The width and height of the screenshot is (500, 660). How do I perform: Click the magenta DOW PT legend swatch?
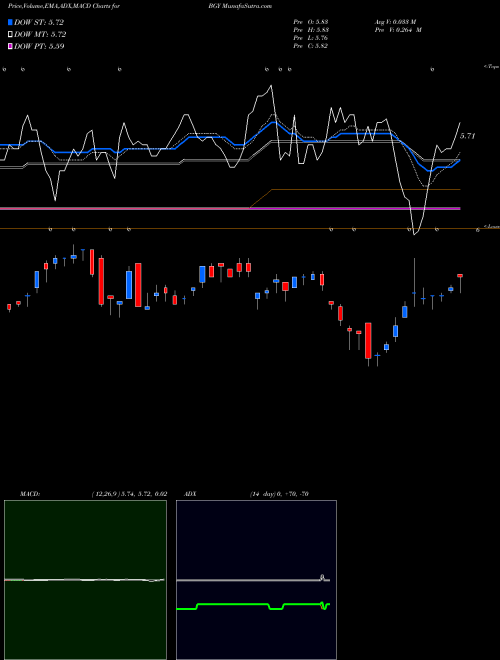pos(11,46)
